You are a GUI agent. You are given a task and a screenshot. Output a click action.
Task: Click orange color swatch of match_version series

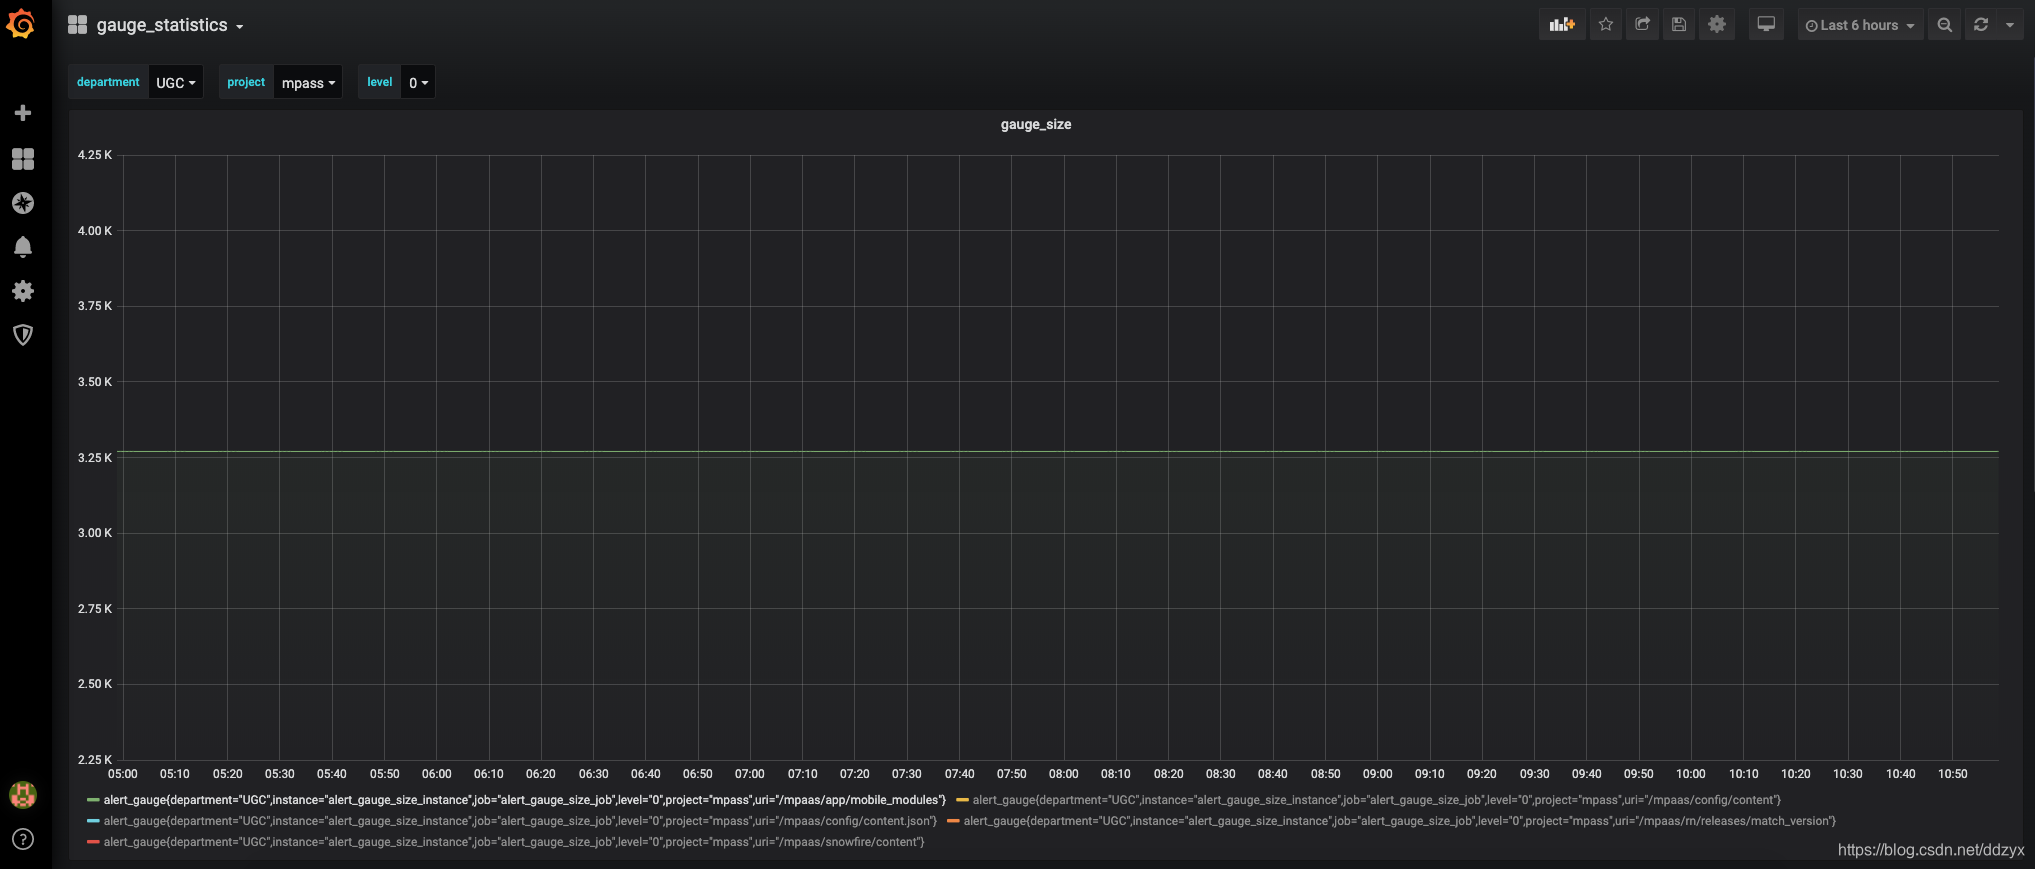click(953, 821)
